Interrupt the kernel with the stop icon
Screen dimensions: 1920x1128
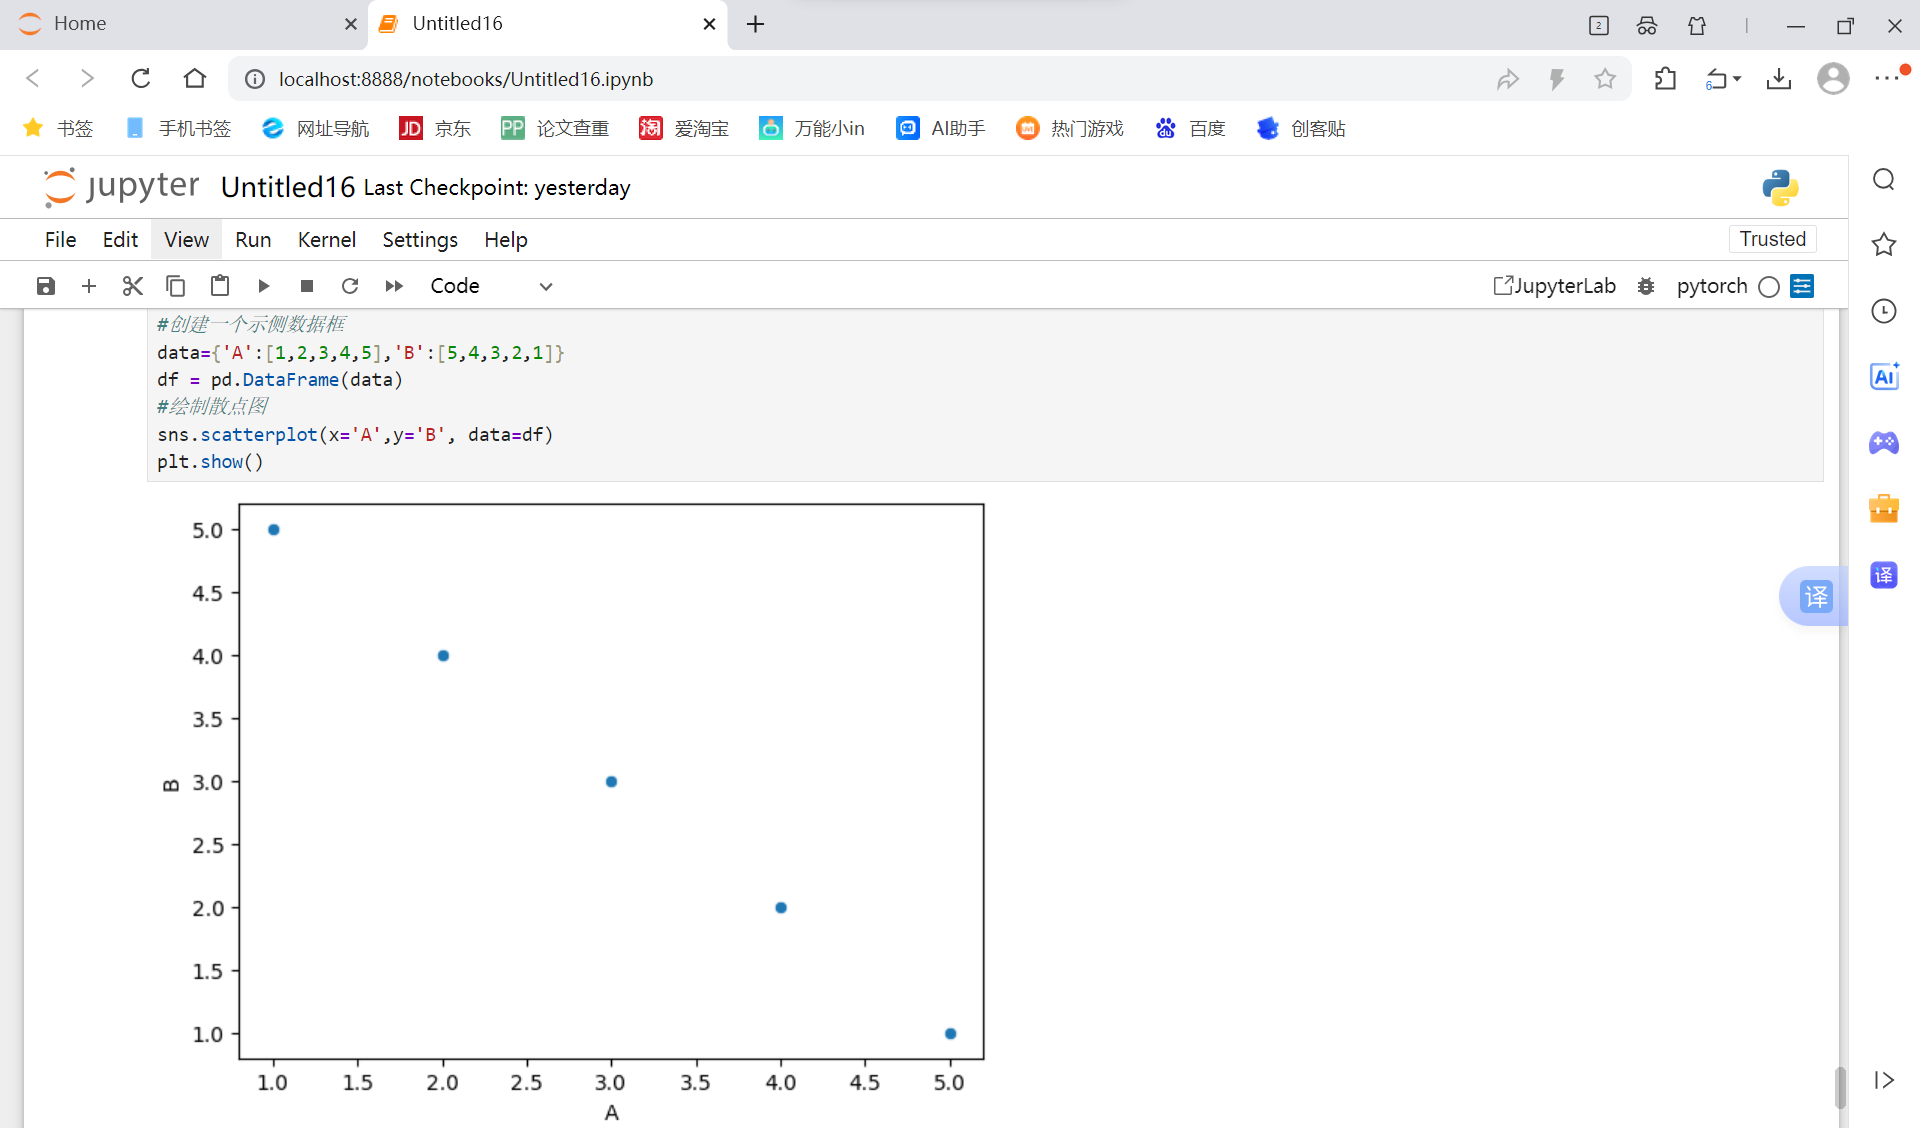tap(307, 286)
